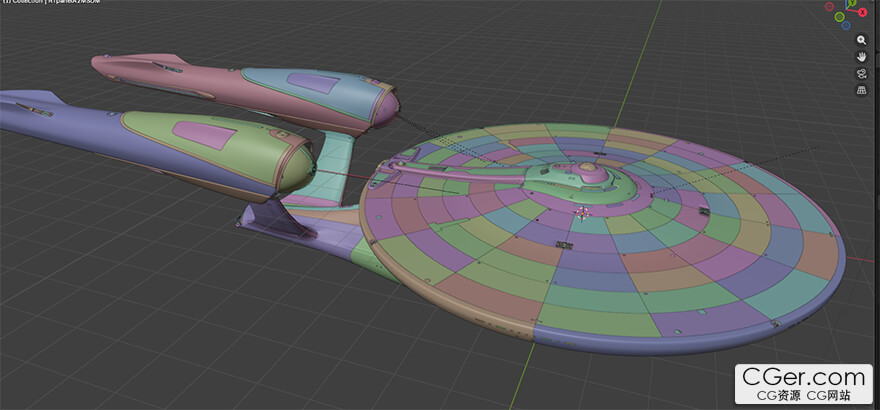The image size is (880, 410).
Task: Click the hollow red negative-X gizmo circle
Action: tap(829, 7)
